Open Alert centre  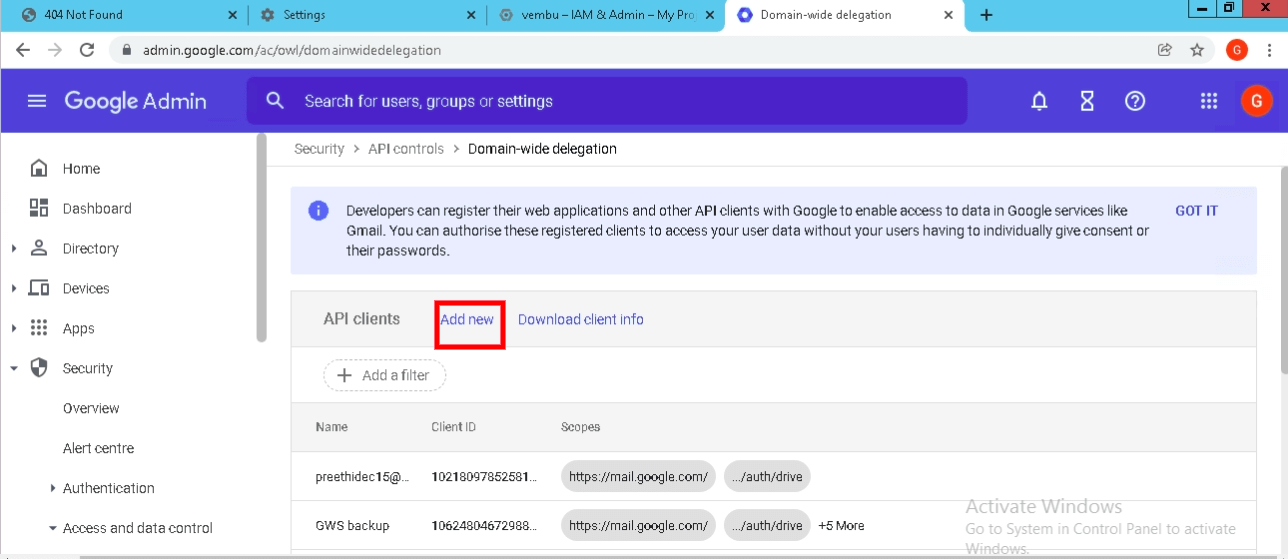98,448
